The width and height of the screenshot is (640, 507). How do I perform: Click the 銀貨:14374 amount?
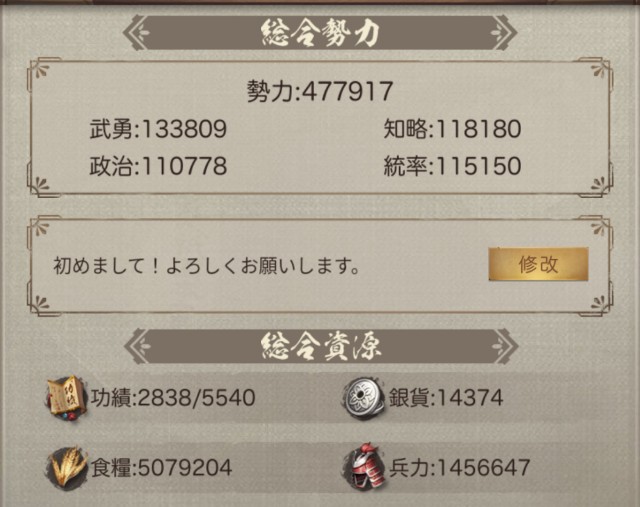pyautogui.click(x=446, y=398)
